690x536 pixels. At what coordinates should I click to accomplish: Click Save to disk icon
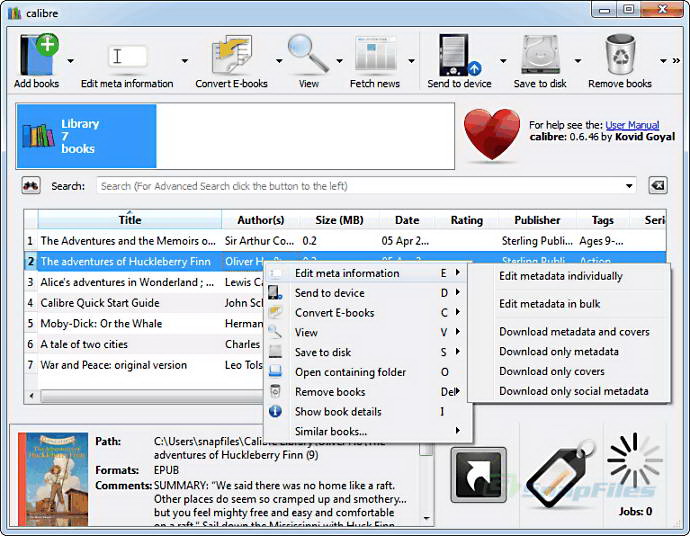540,55
